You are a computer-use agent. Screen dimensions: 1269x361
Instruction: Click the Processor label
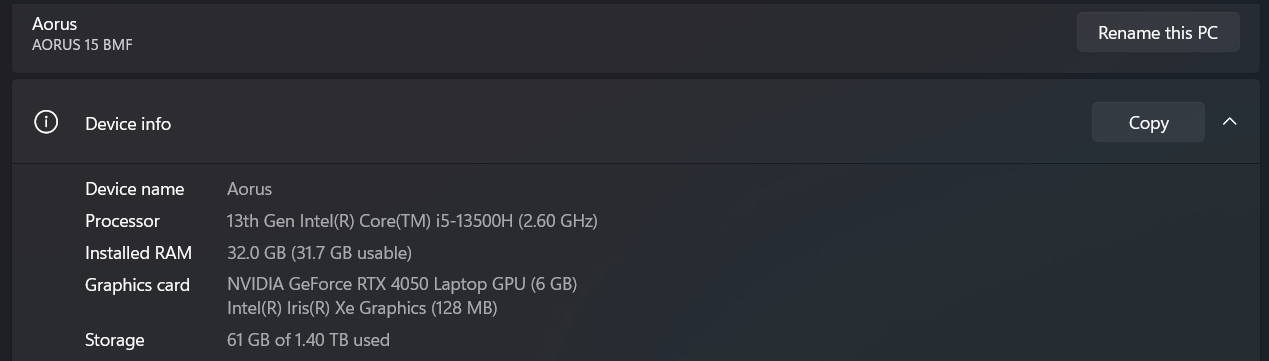coord(122,221)
